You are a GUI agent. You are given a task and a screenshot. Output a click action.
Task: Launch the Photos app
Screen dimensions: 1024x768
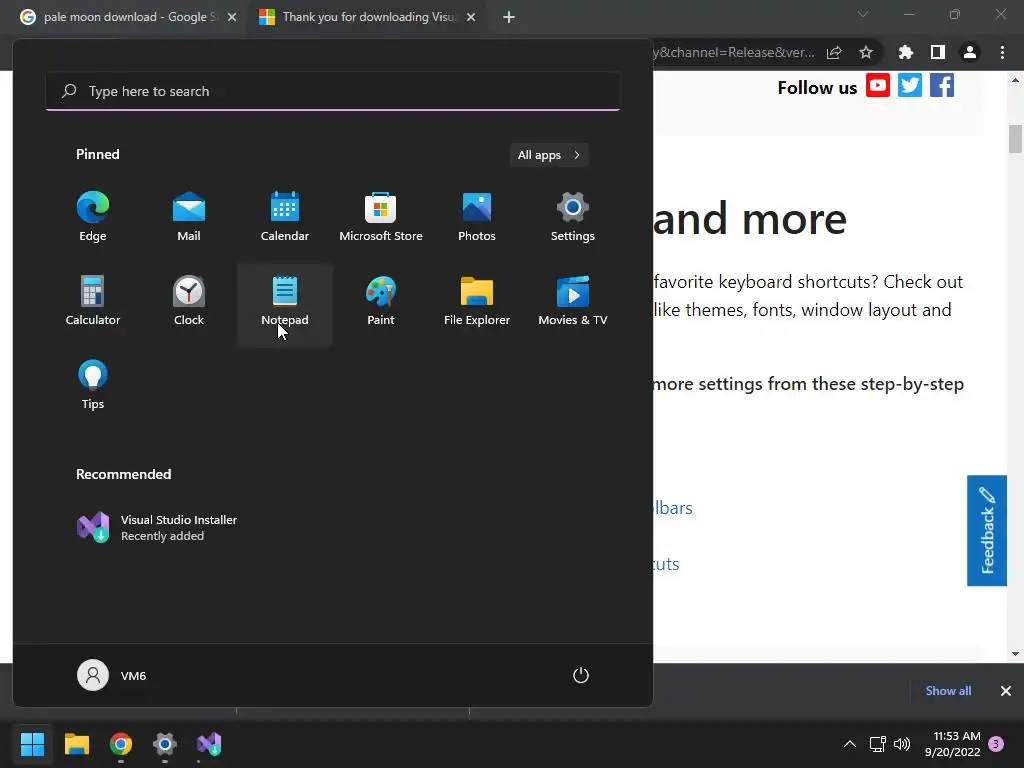[477, 217]
